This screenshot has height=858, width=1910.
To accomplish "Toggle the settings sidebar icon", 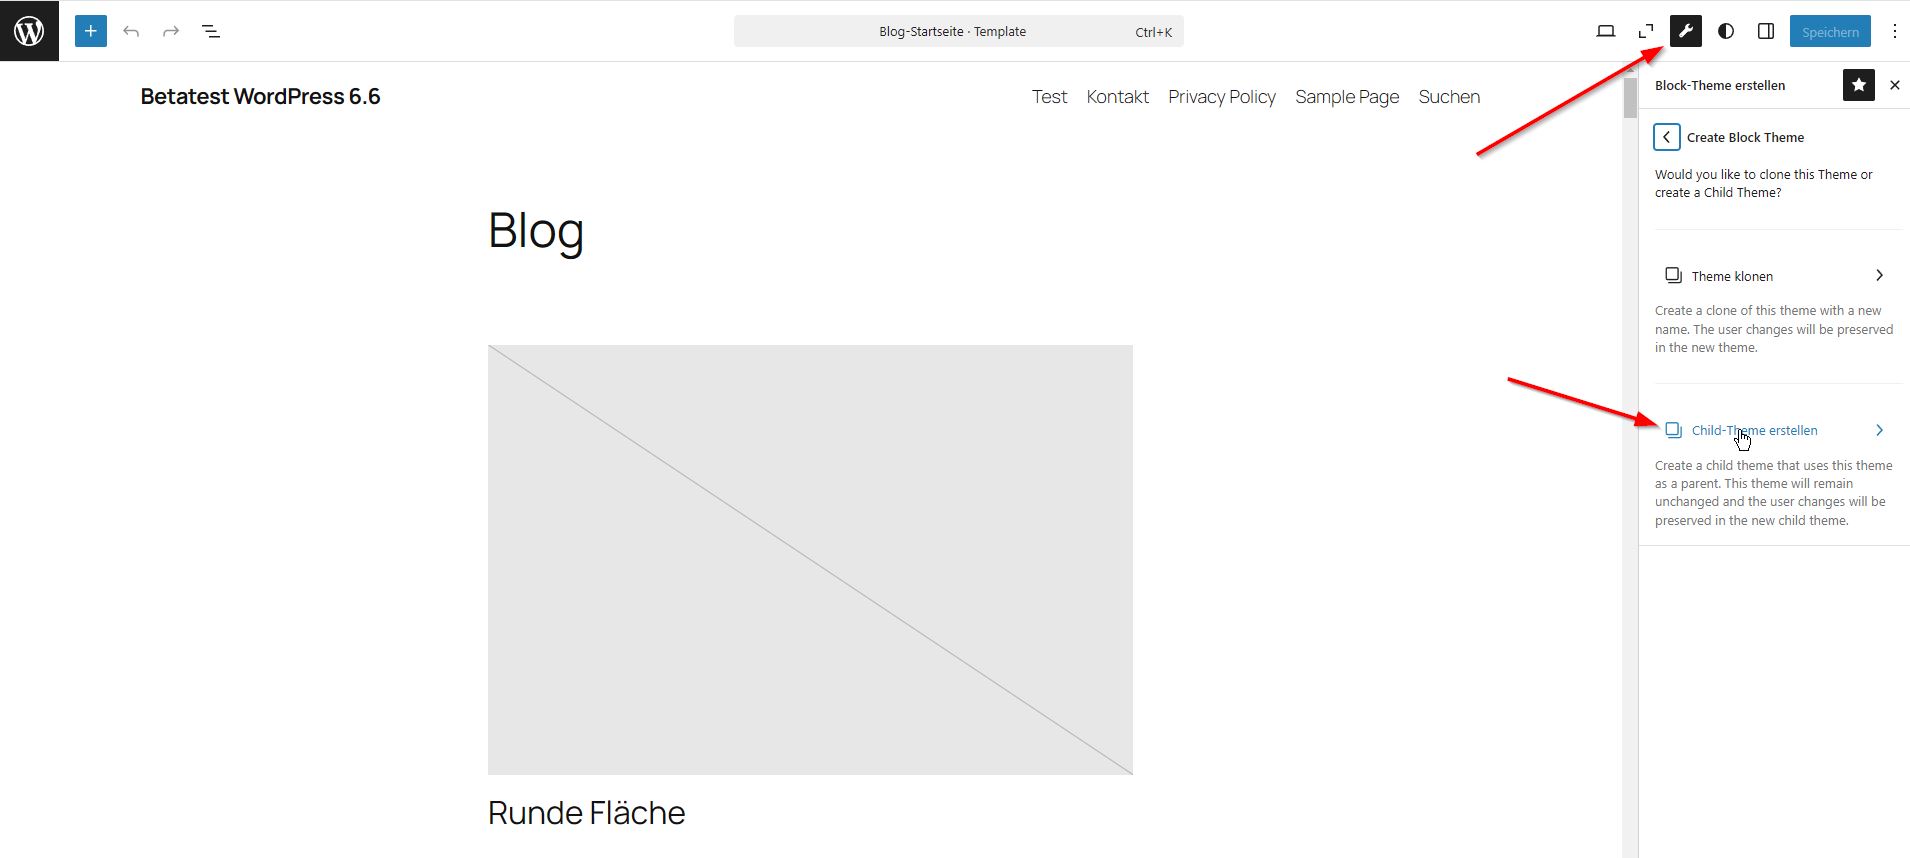I will click(x=1766, y=31).
